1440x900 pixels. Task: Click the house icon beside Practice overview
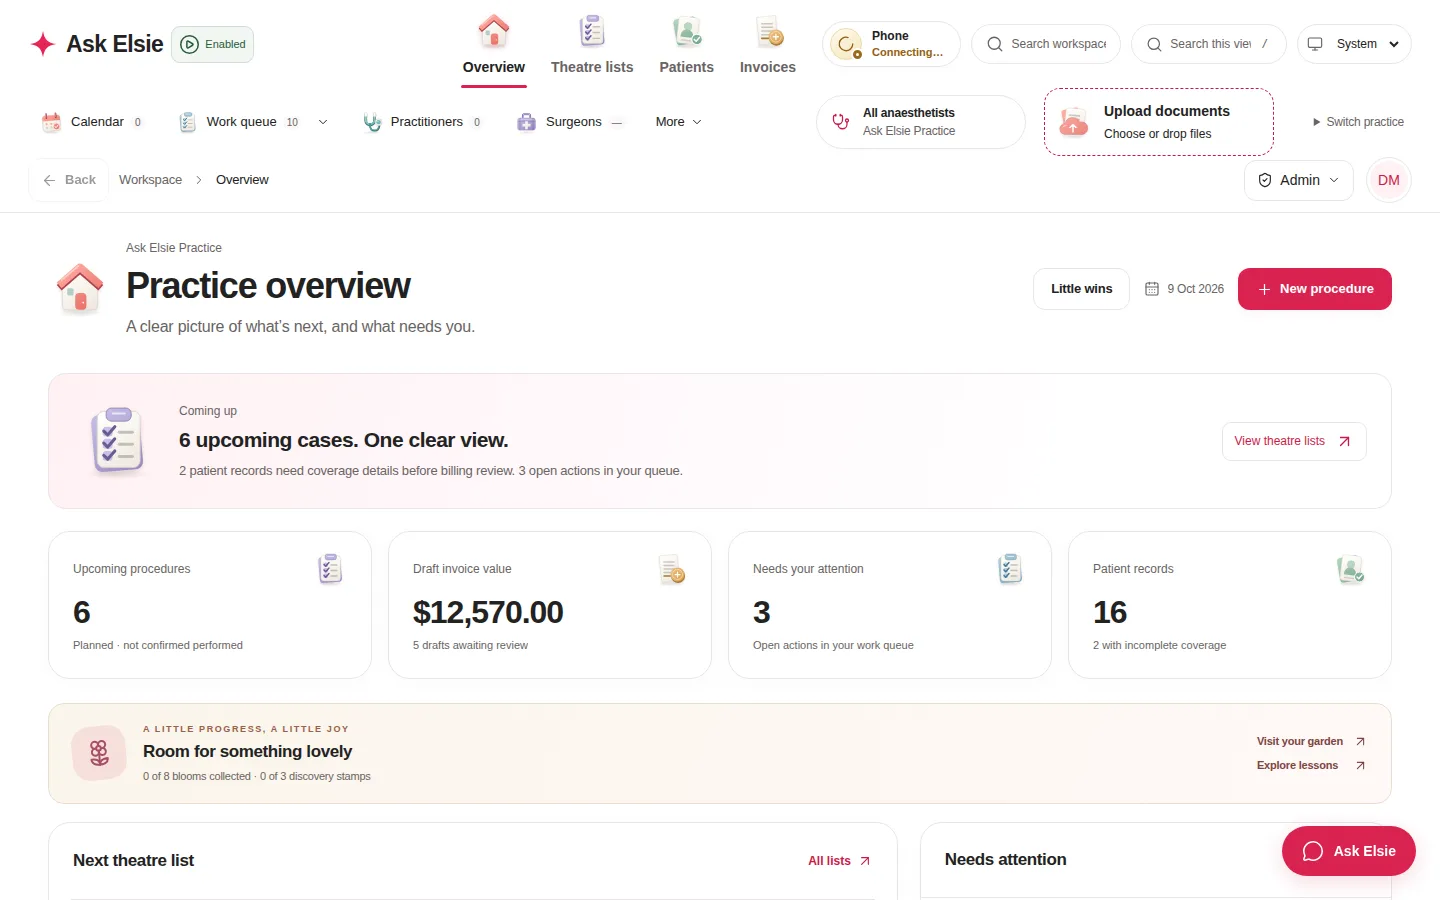pyautogui.click(x=80, y=289)
